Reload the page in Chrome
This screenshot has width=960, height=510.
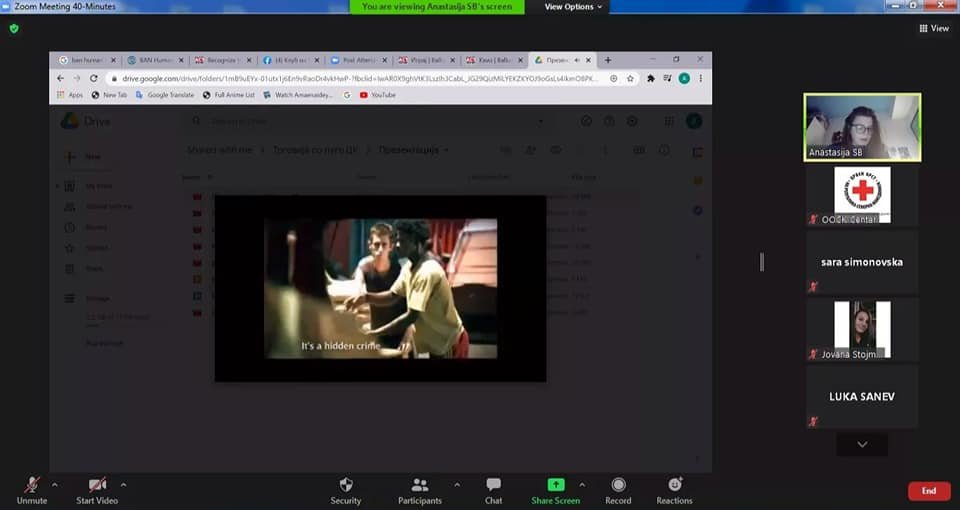(x=94, y=78)
